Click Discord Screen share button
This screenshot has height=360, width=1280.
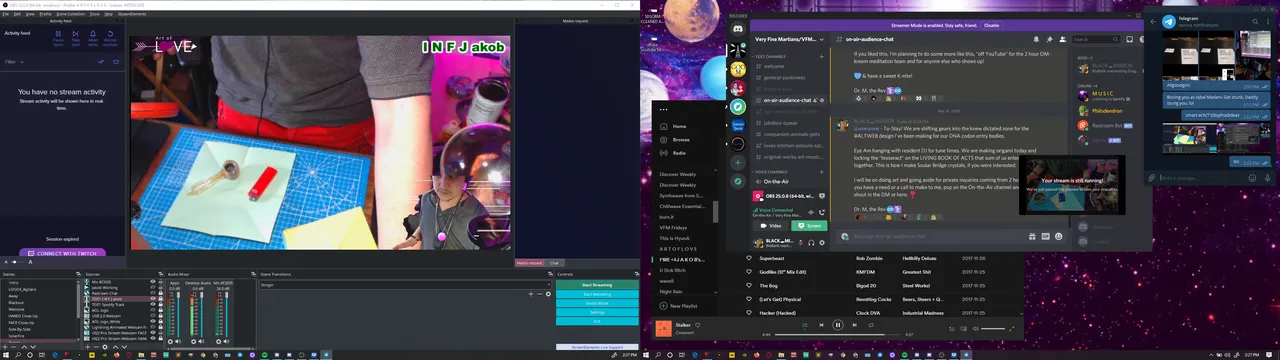coord(809,226)
